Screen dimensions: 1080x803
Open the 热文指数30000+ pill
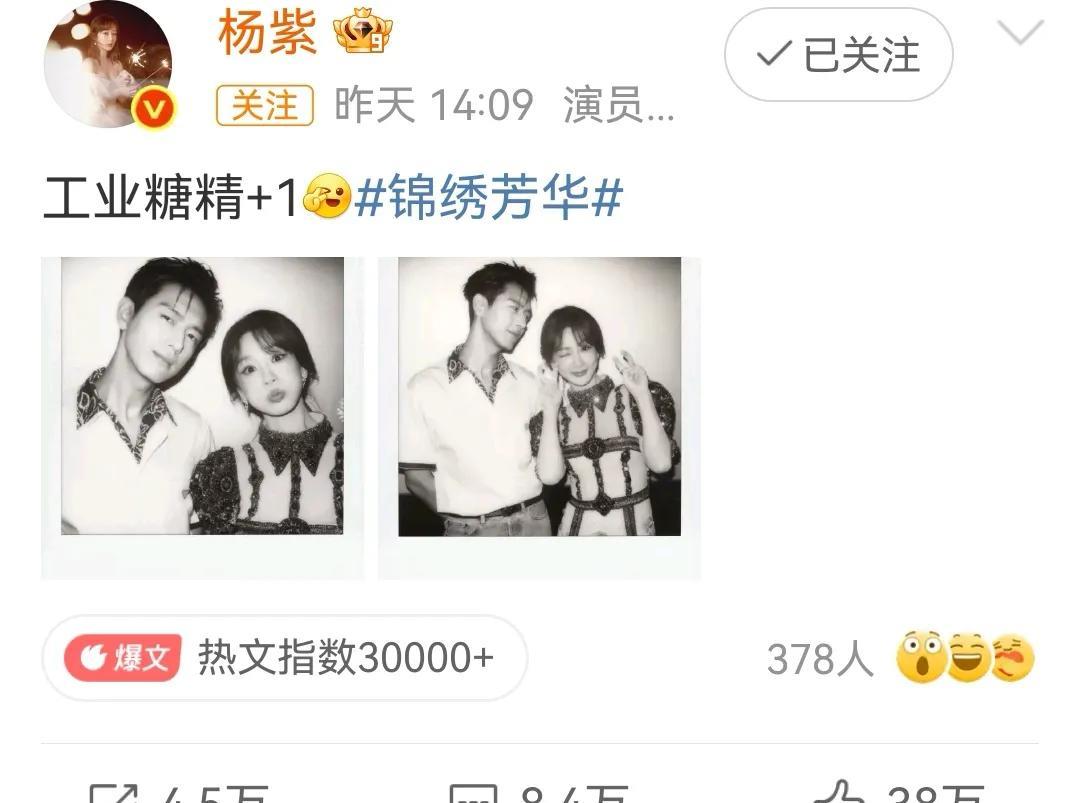[x=285, y=658]
